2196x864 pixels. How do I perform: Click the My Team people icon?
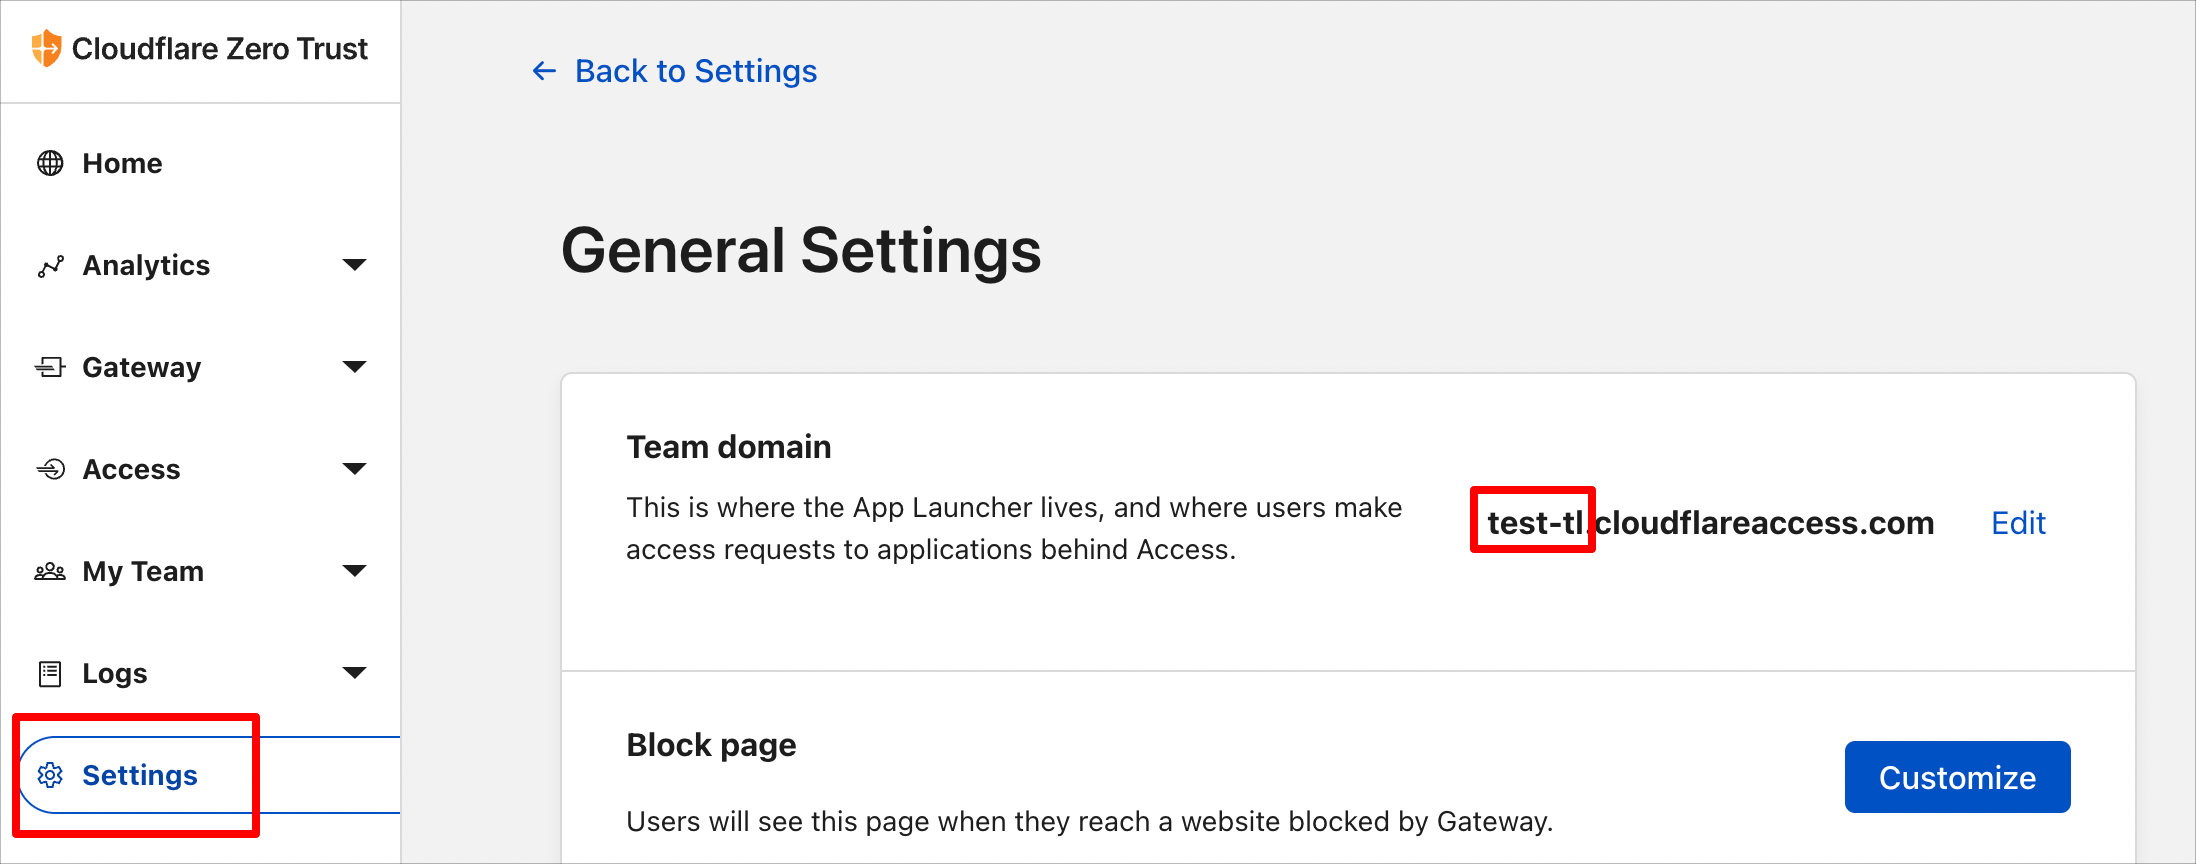point(50,571)
